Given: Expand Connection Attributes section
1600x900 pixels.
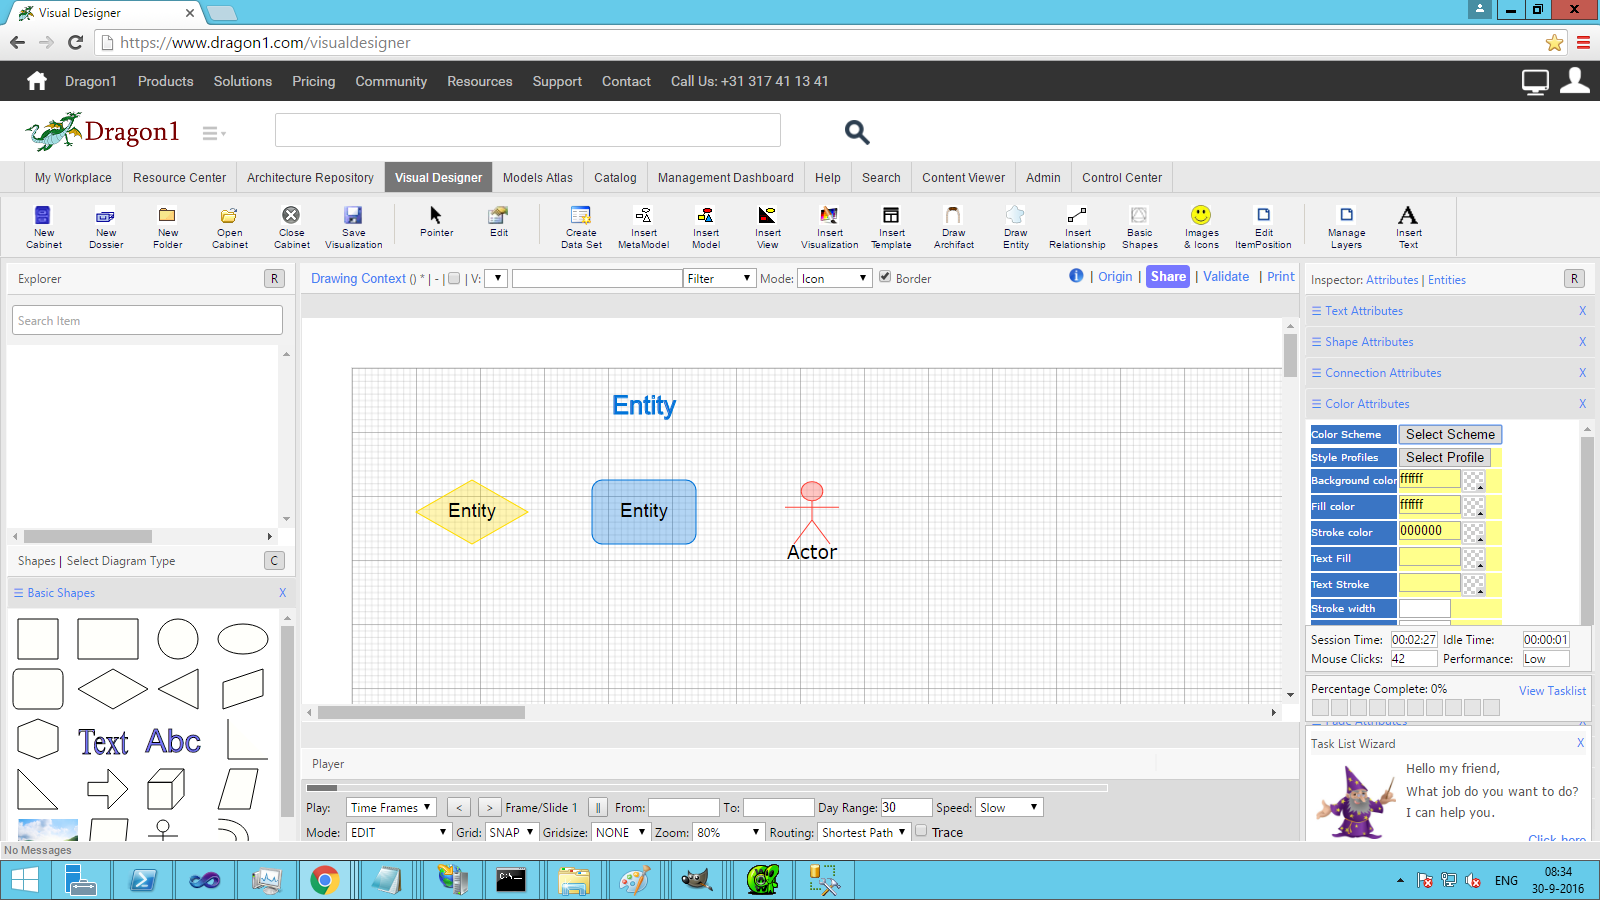Looking at the screenshot, I should click(1383, 373).
